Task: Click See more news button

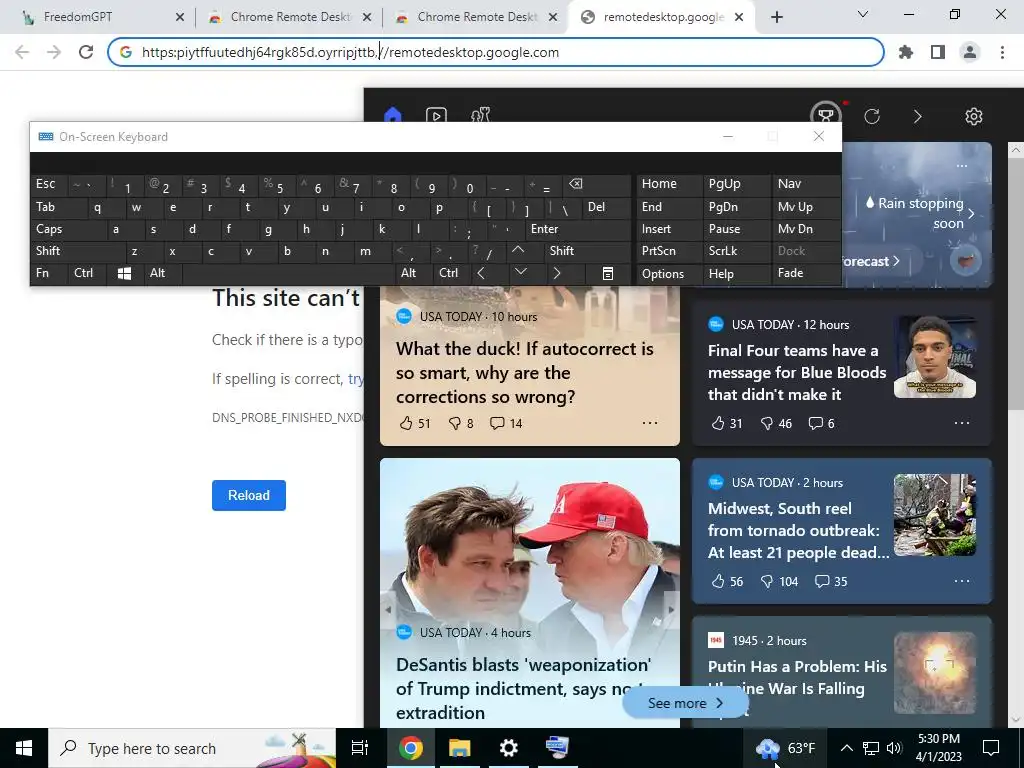Action: pos(685,703)
